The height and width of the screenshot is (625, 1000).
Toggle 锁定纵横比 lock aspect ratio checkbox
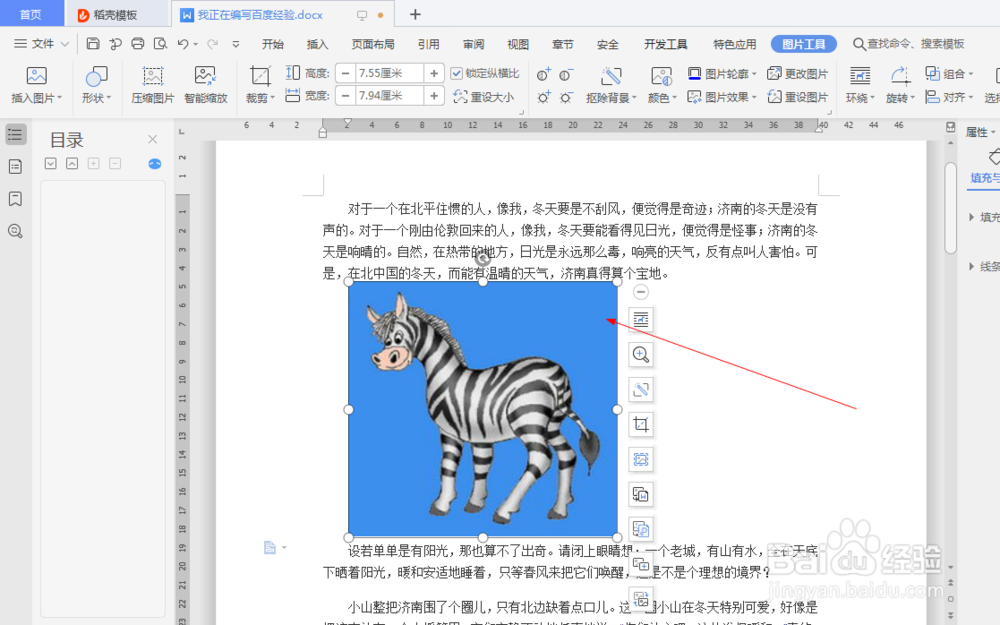coord(456,73)
